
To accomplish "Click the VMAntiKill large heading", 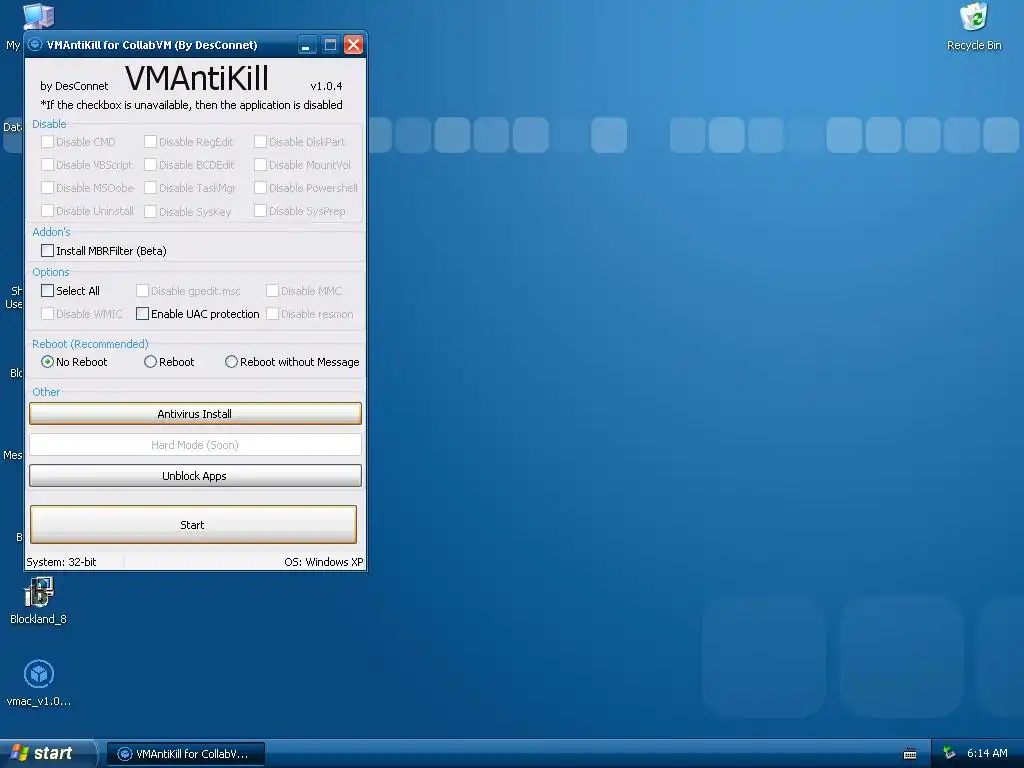I will click(197, 78).
